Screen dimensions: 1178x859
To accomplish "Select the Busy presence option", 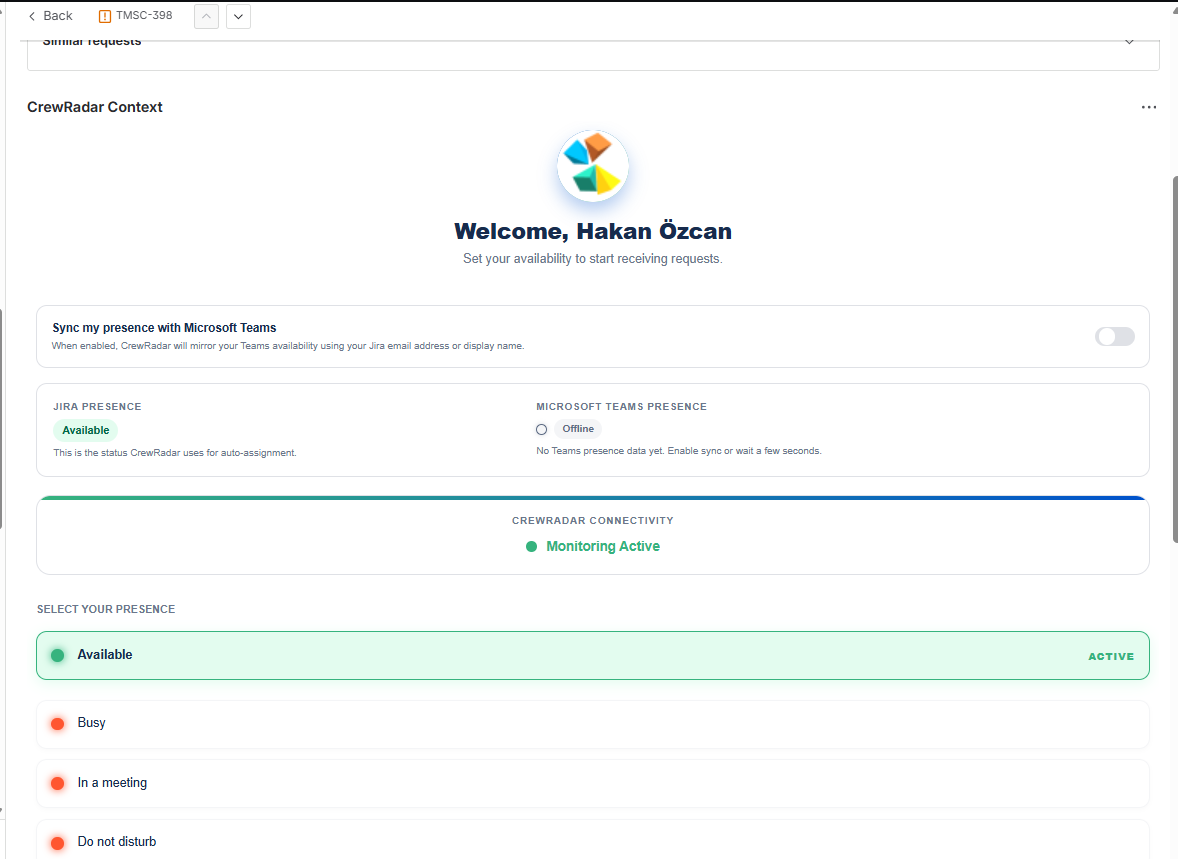I will click(593, 724).
